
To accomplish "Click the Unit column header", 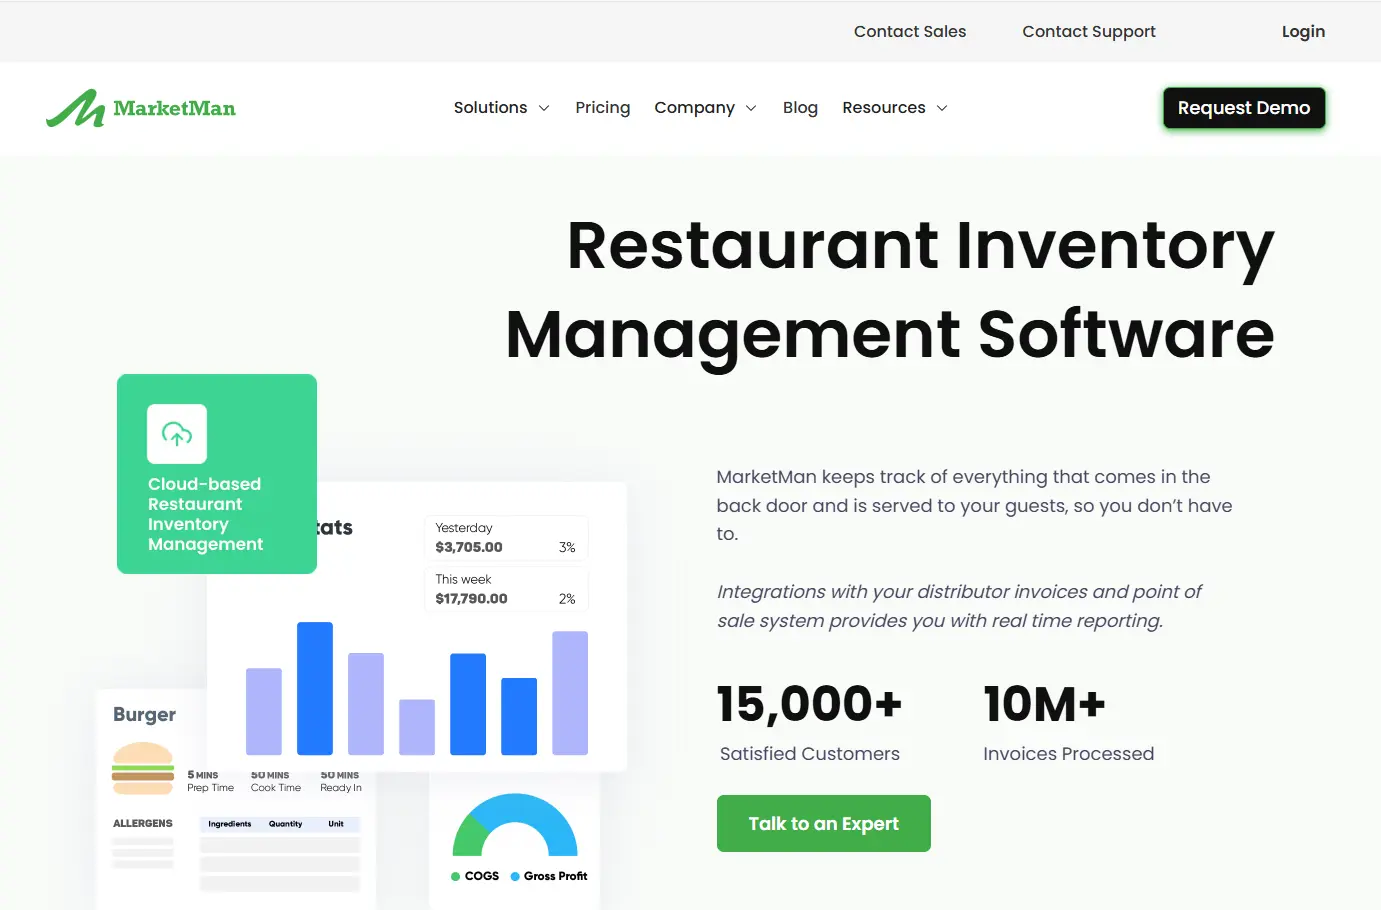I will [336, 824].
